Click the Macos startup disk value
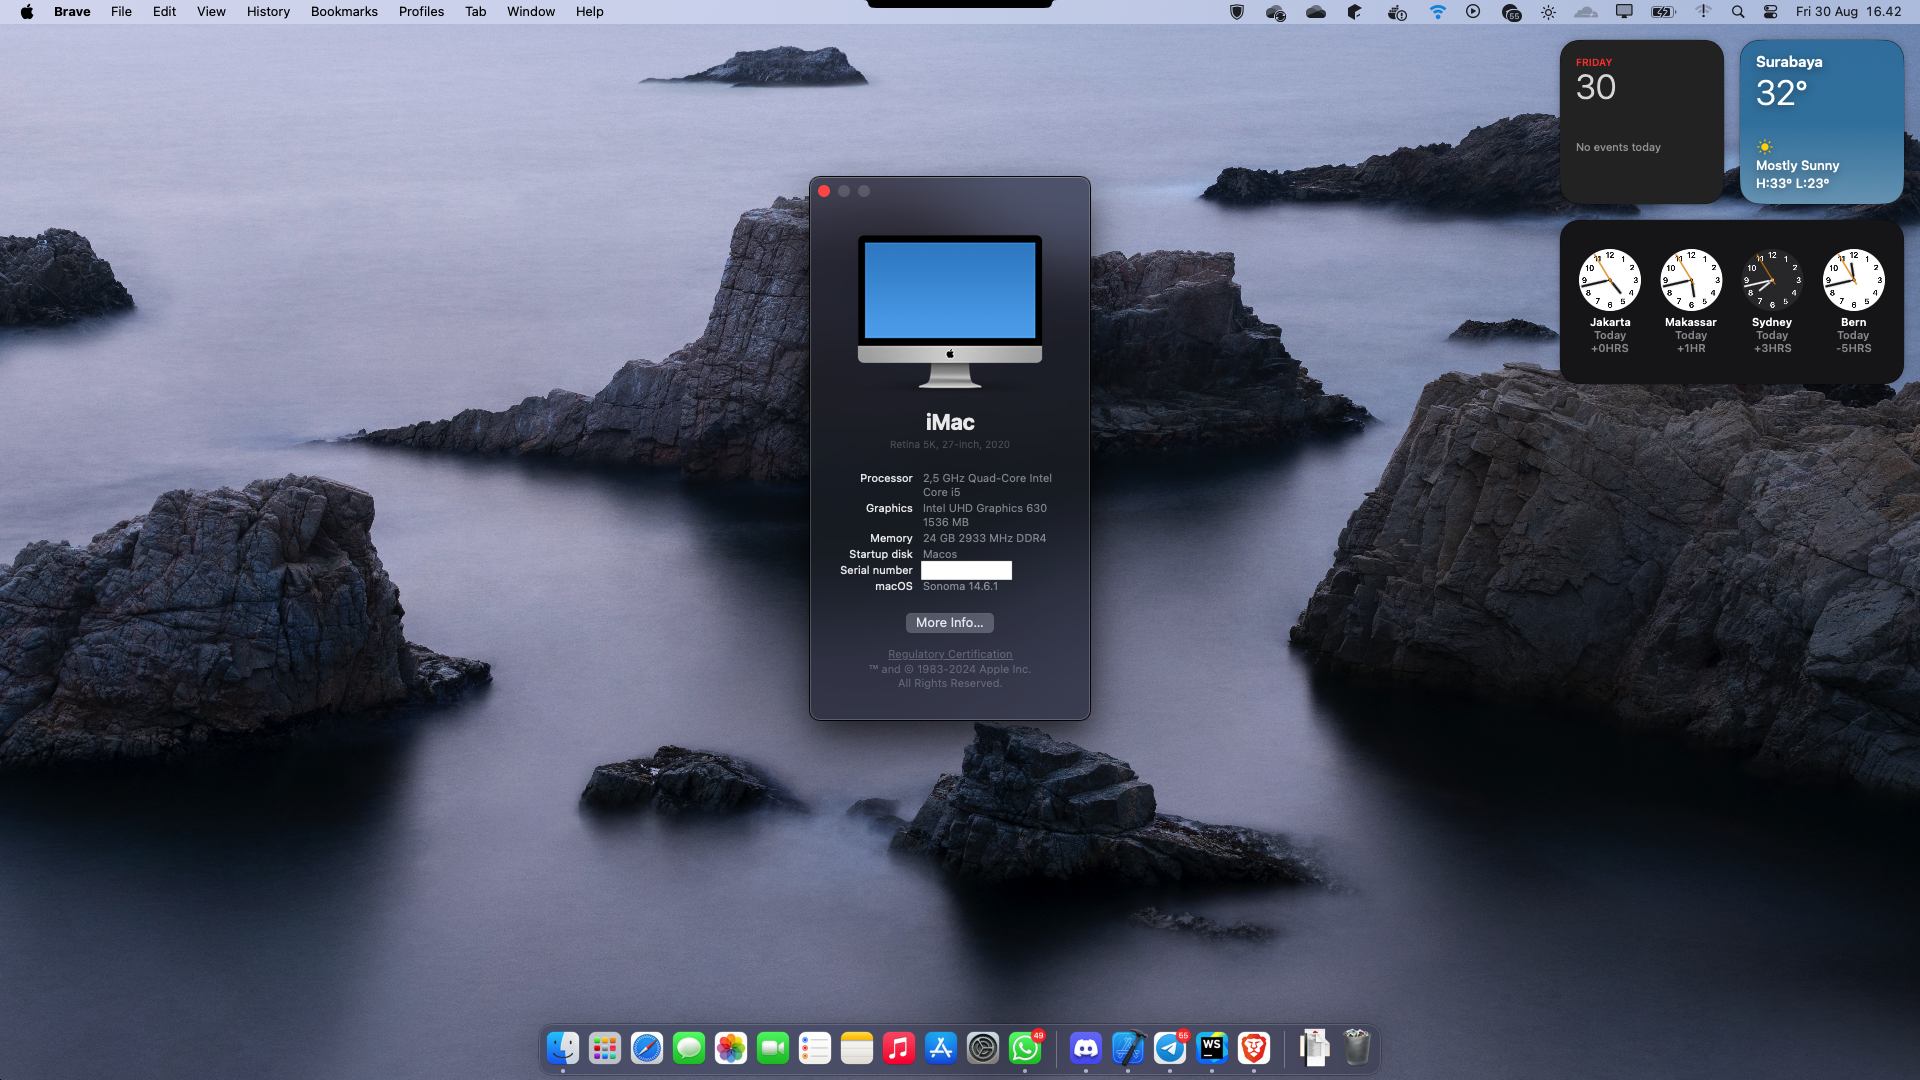Image resolution: width=1920 pixels, height=1080 pixels. tap(940, 555)
